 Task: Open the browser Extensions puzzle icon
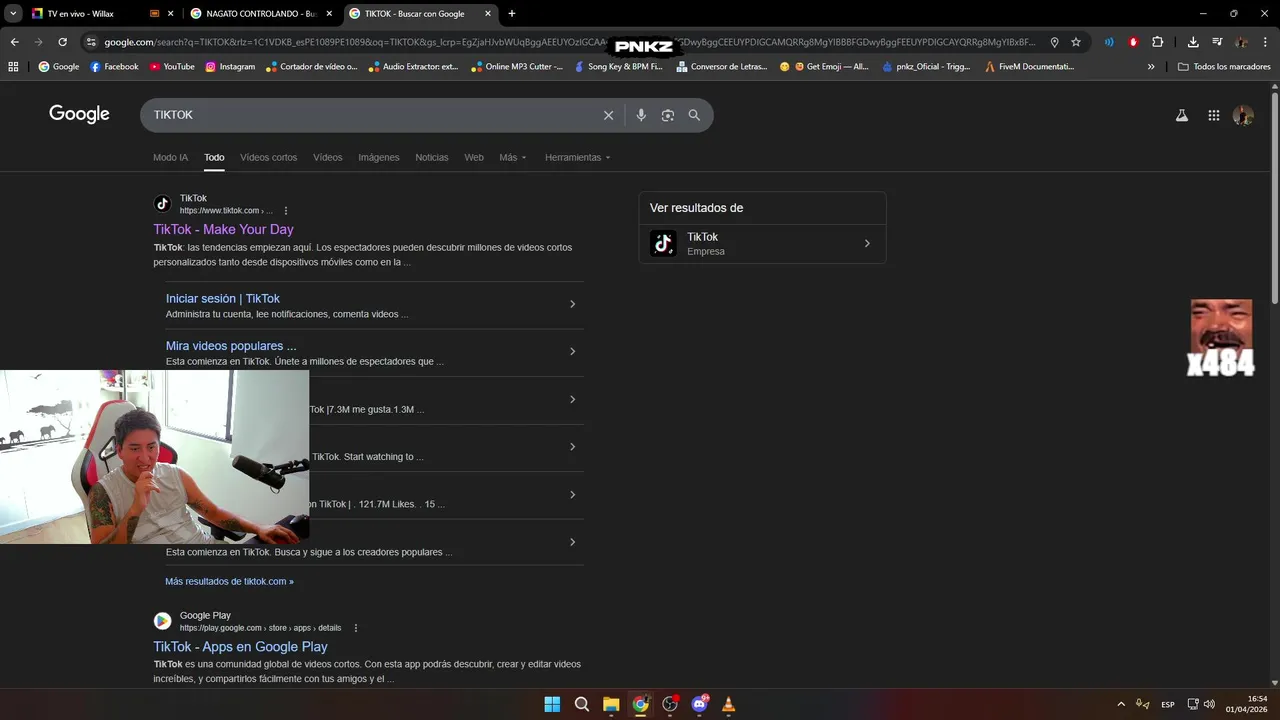1158,42
